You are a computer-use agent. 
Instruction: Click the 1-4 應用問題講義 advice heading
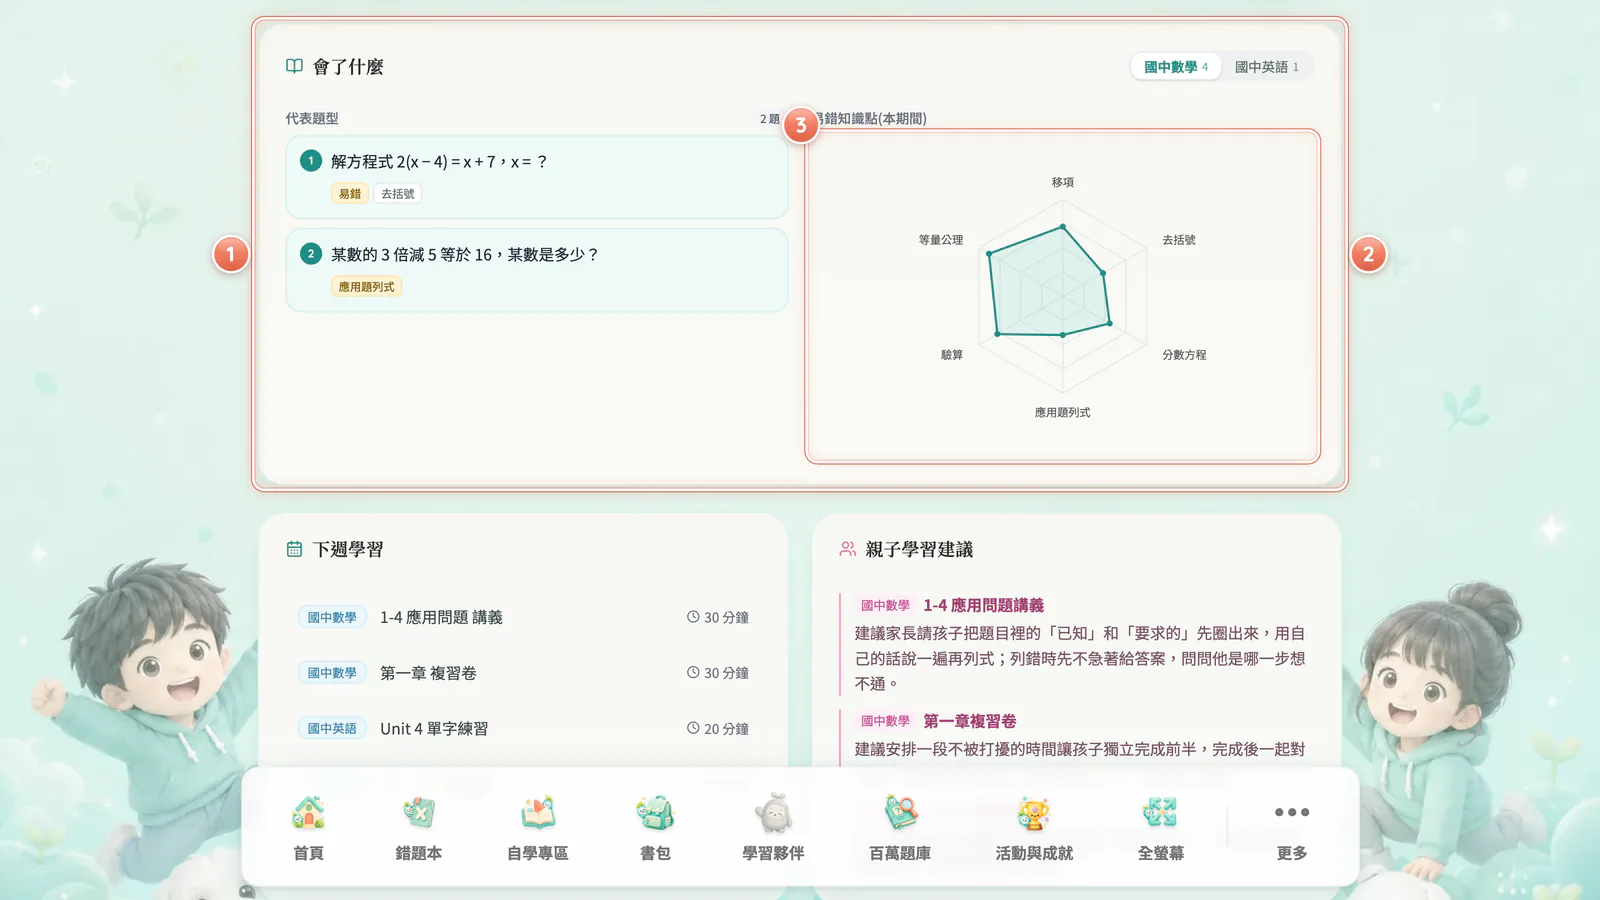click(x=983, y=605)
